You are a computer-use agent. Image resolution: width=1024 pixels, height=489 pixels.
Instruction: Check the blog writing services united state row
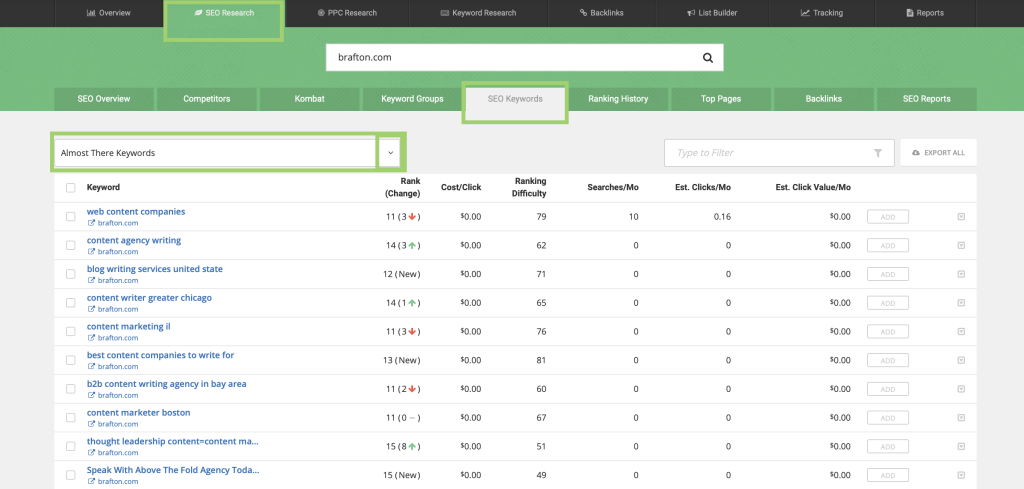click(x=71, y=274)
